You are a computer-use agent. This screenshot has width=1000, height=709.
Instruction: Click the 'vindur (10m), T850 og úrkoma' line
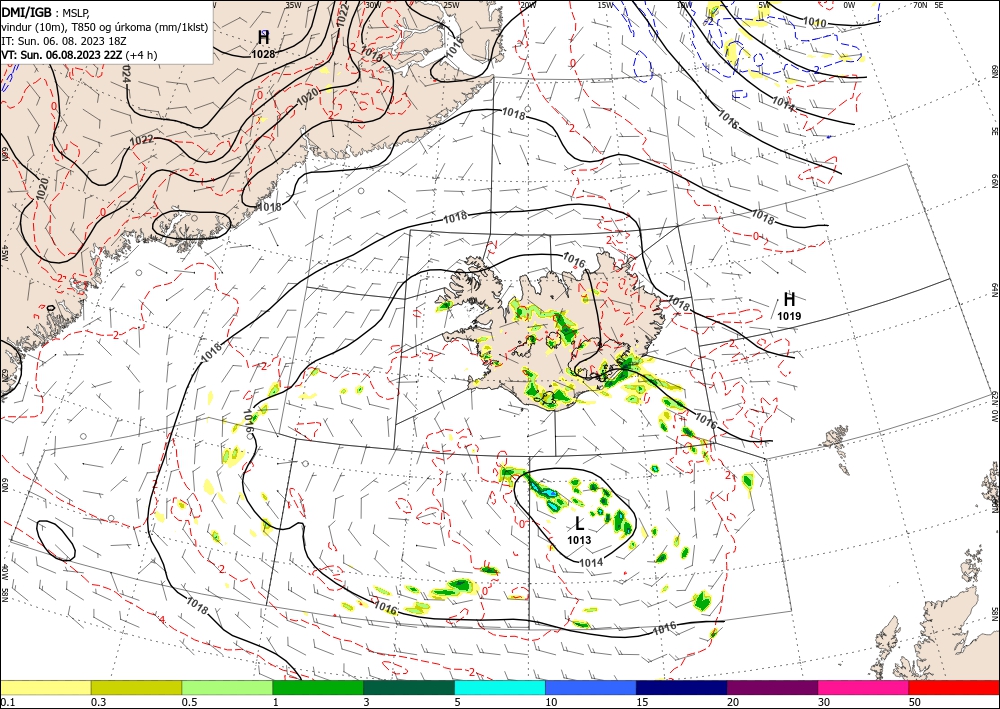point(105,27)
